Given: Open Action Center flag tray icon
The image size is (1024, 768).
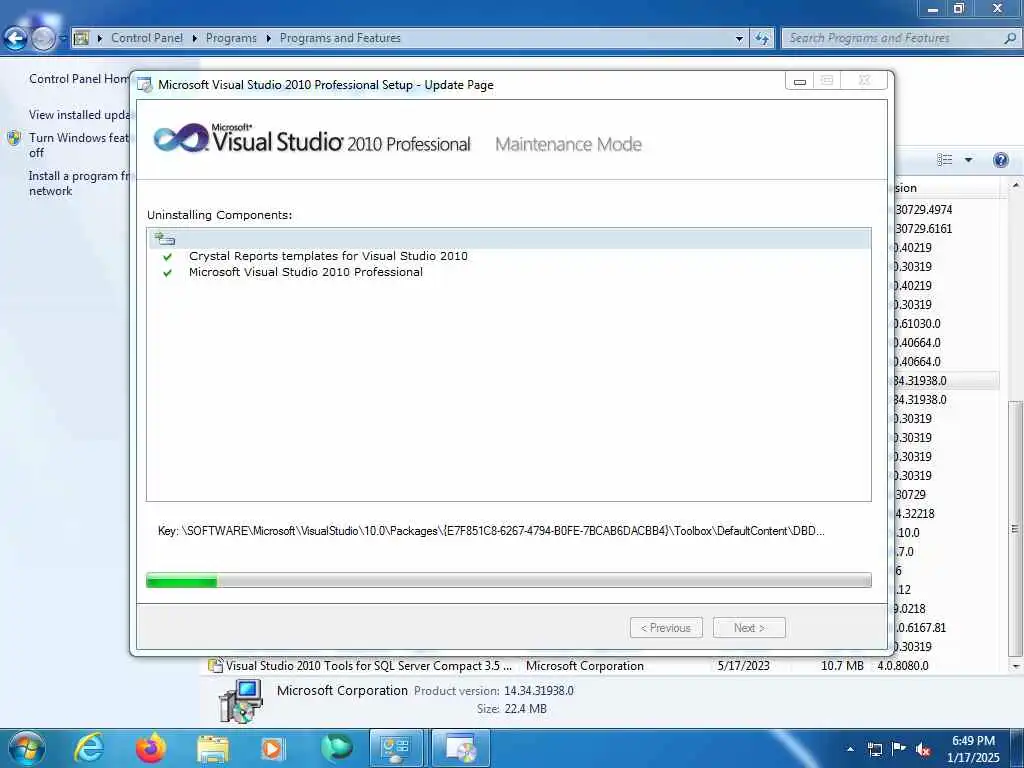Looking at the screenshot, I should pos(899,748).
